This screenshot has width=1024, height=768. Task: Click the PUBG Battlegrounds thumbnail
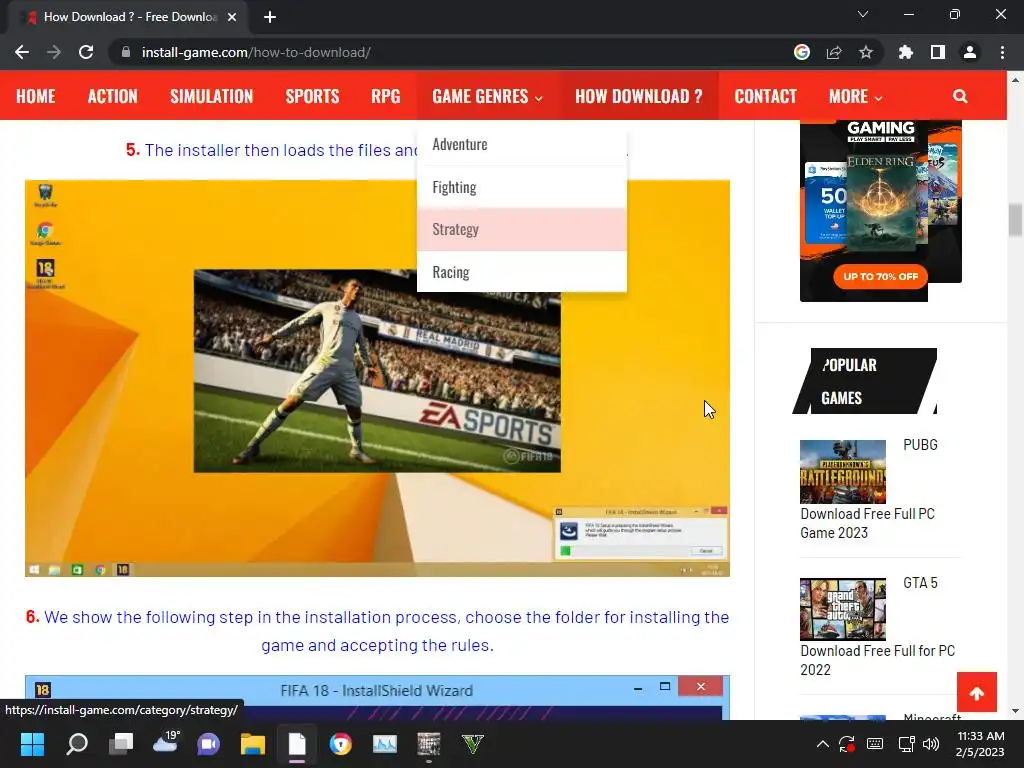click(842, 472)
